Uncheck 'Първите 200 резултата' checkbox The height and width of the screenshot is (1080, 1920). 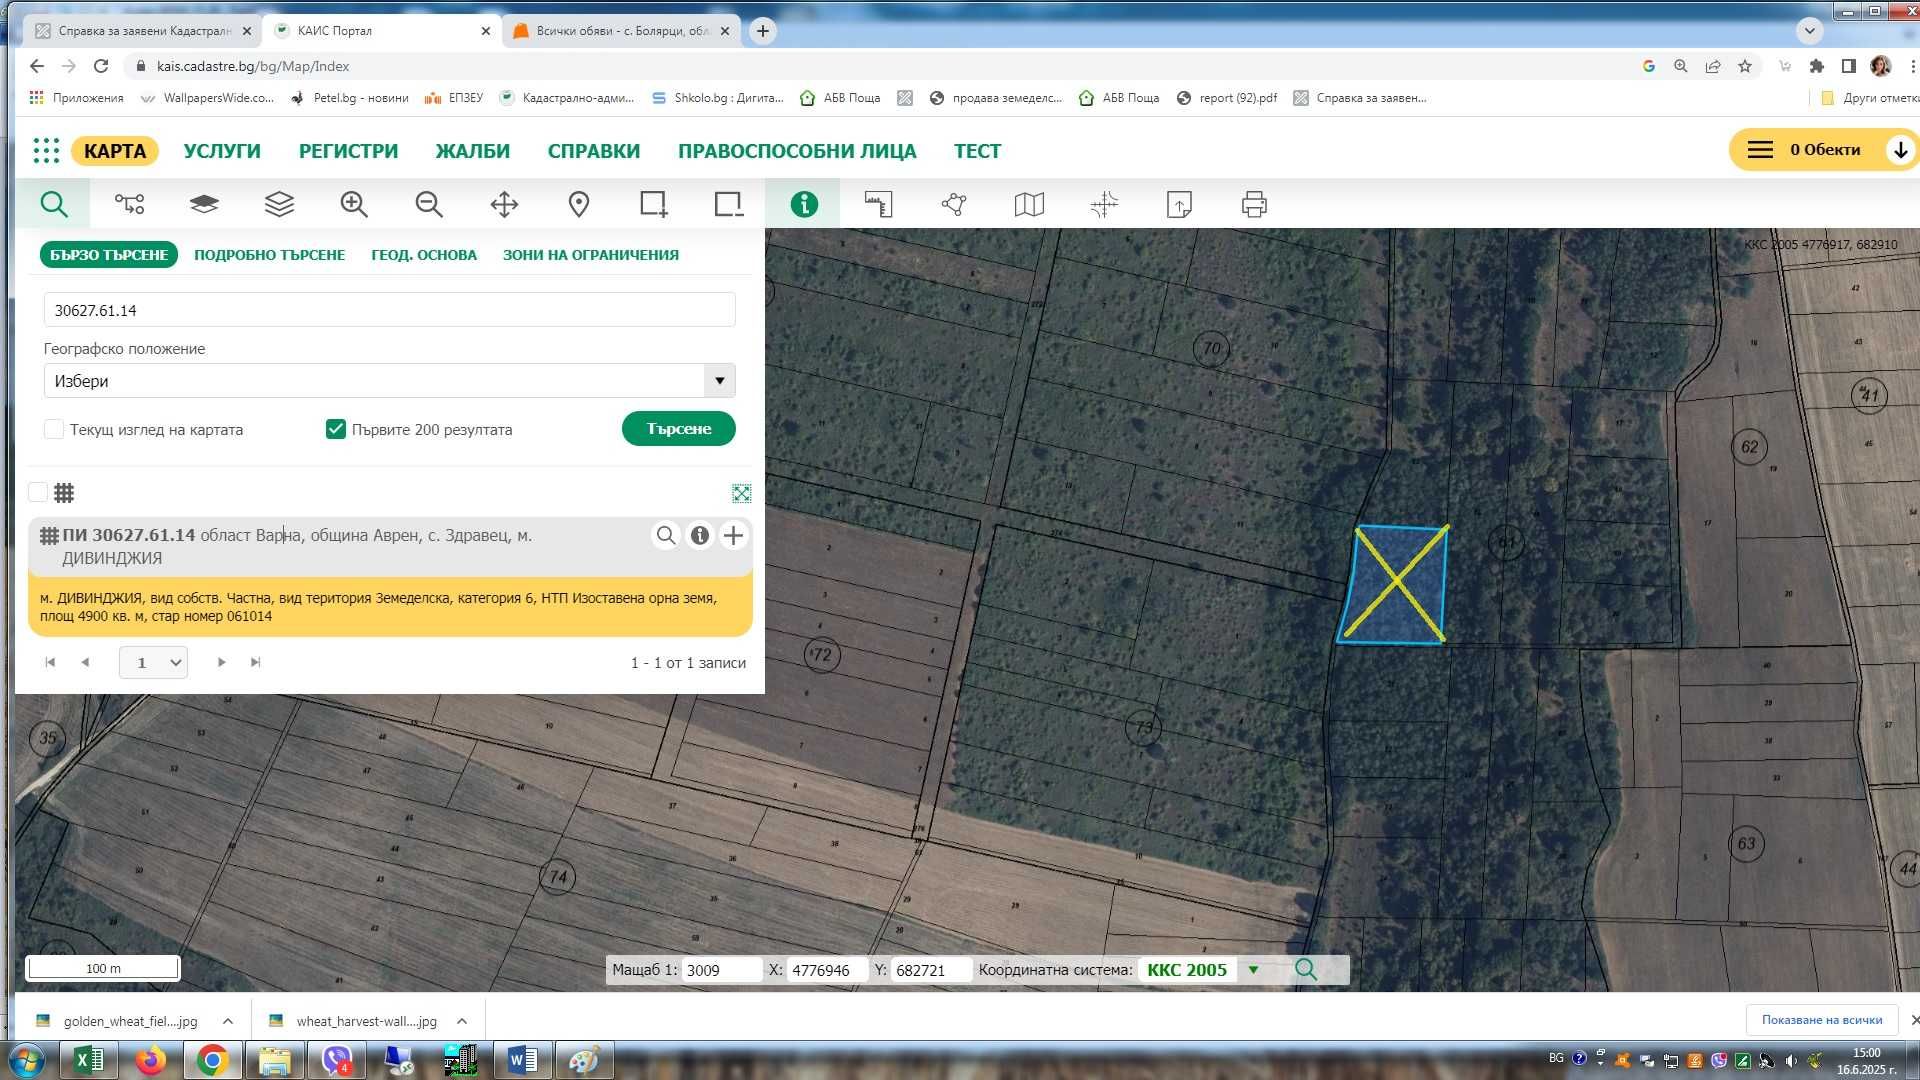tap(336, 429)
